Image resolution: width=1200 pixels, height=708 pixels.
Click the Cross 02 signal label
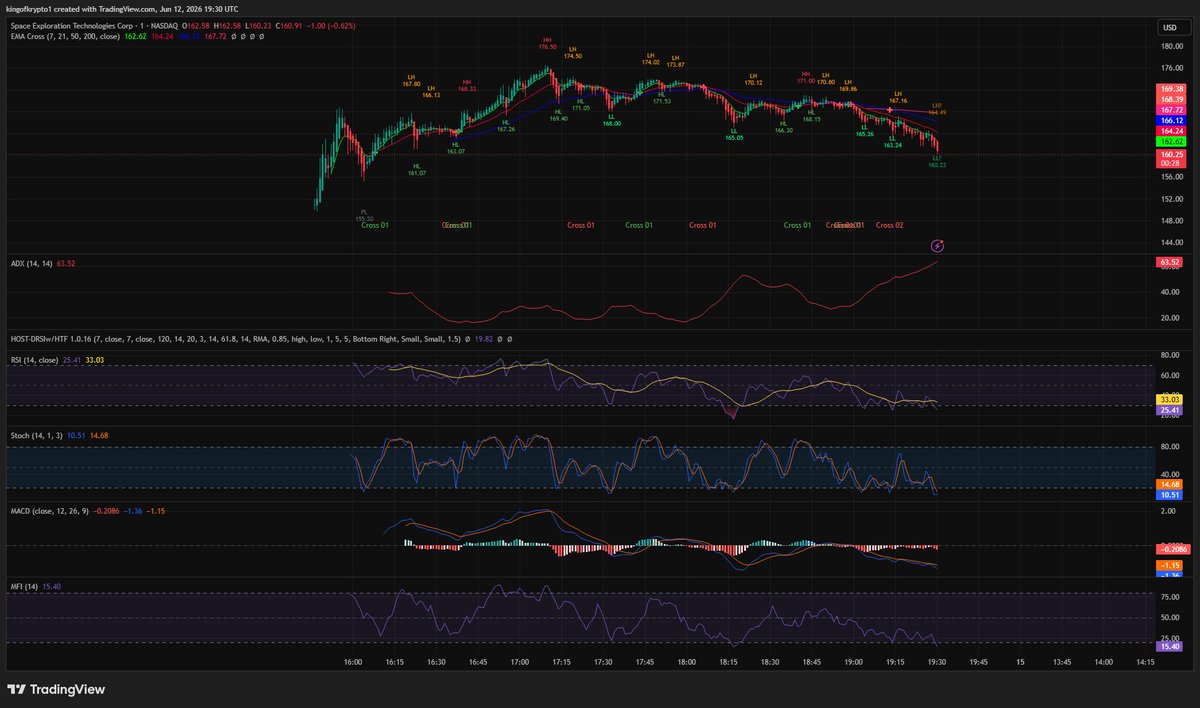point(889,225)
